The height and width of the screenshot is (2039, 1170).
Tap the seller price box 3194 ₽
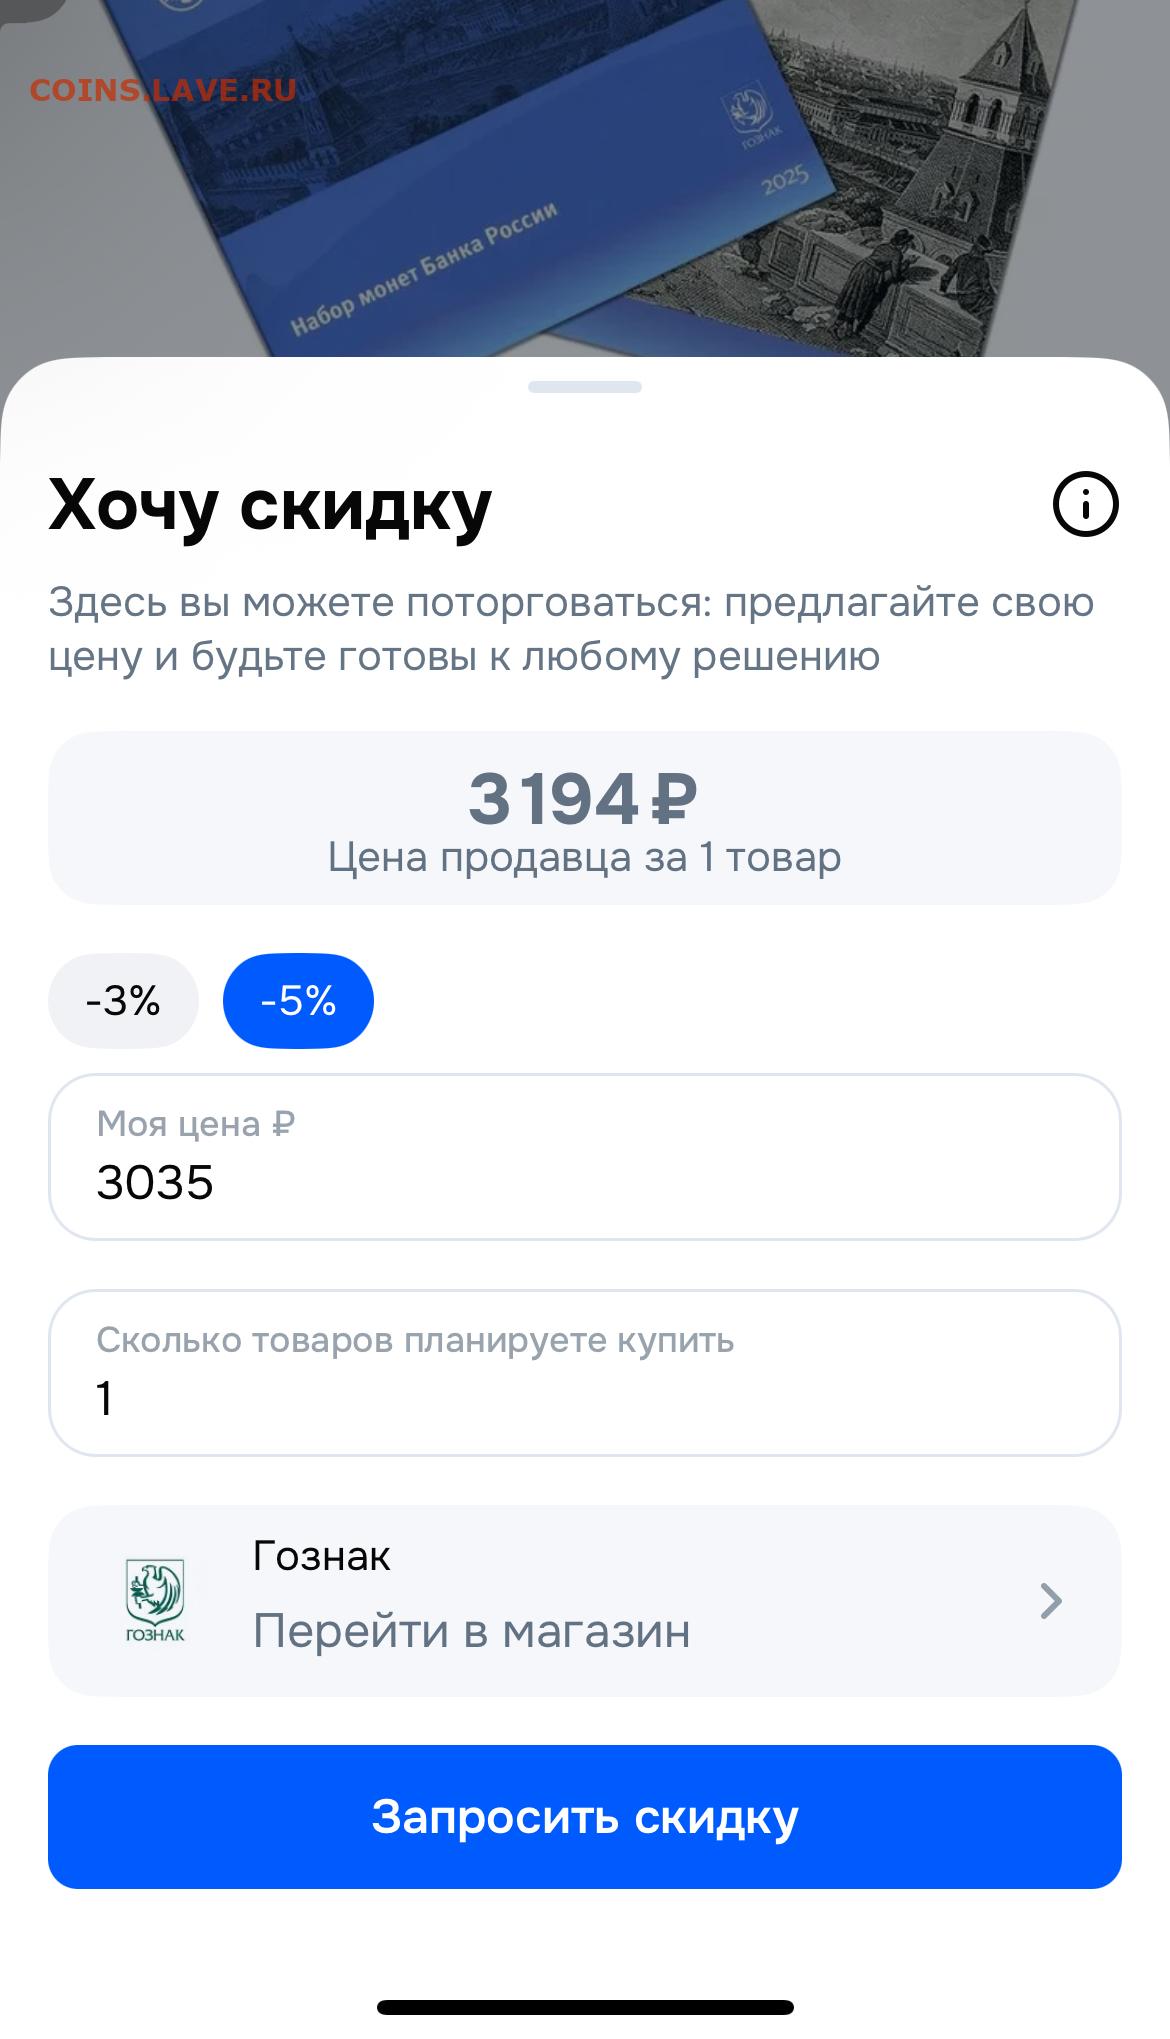point(585,818)
